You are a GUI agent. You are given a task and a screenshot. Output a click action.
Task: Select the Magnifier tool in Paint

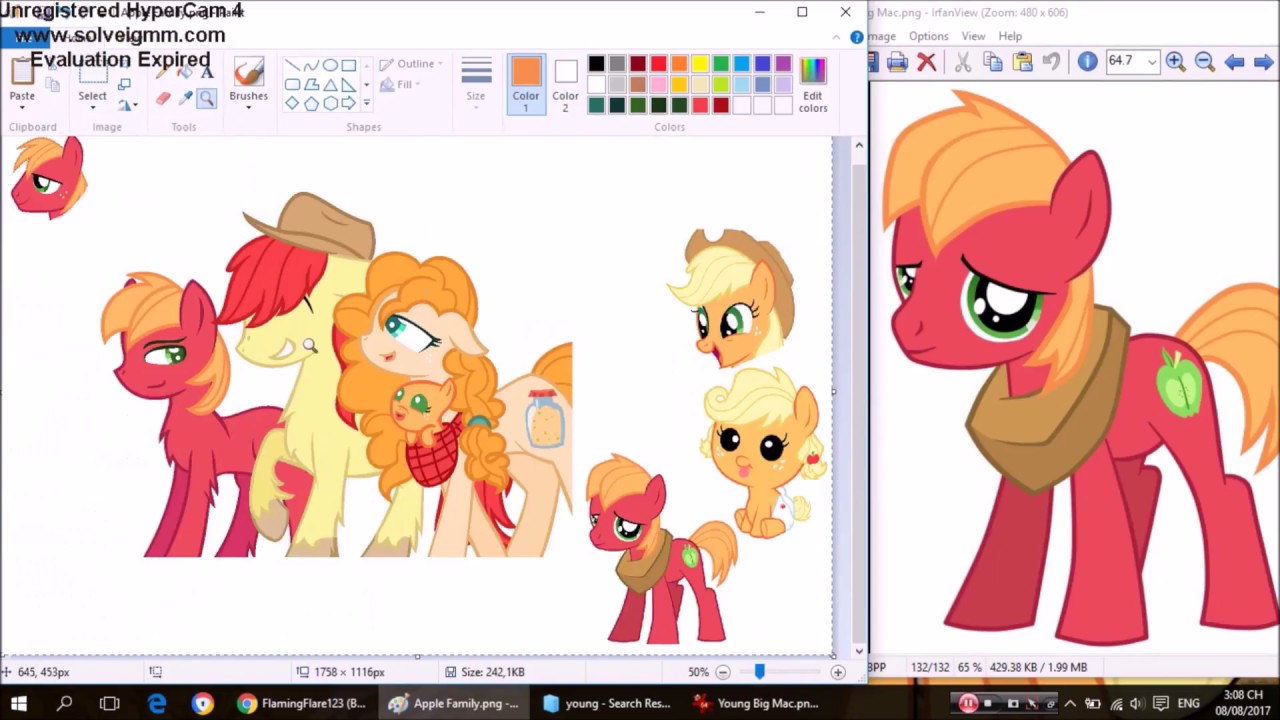click(x=206, y=98)
